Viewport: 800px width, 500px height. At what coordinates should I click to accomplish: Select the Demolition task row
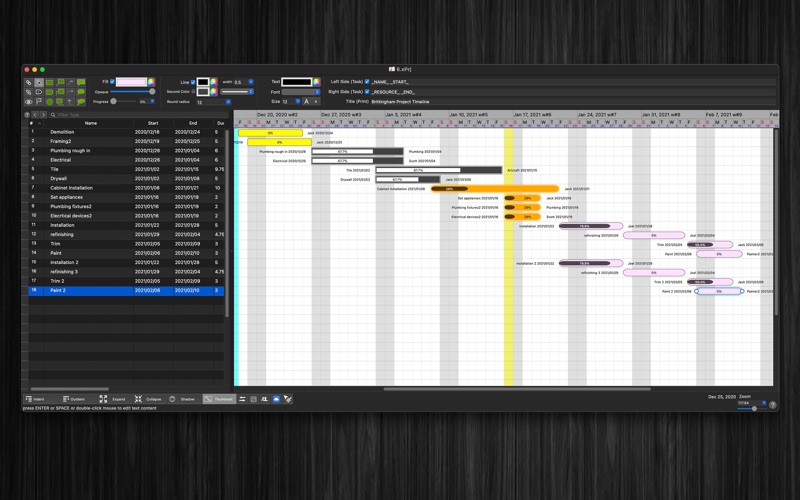tap(126, 132)
